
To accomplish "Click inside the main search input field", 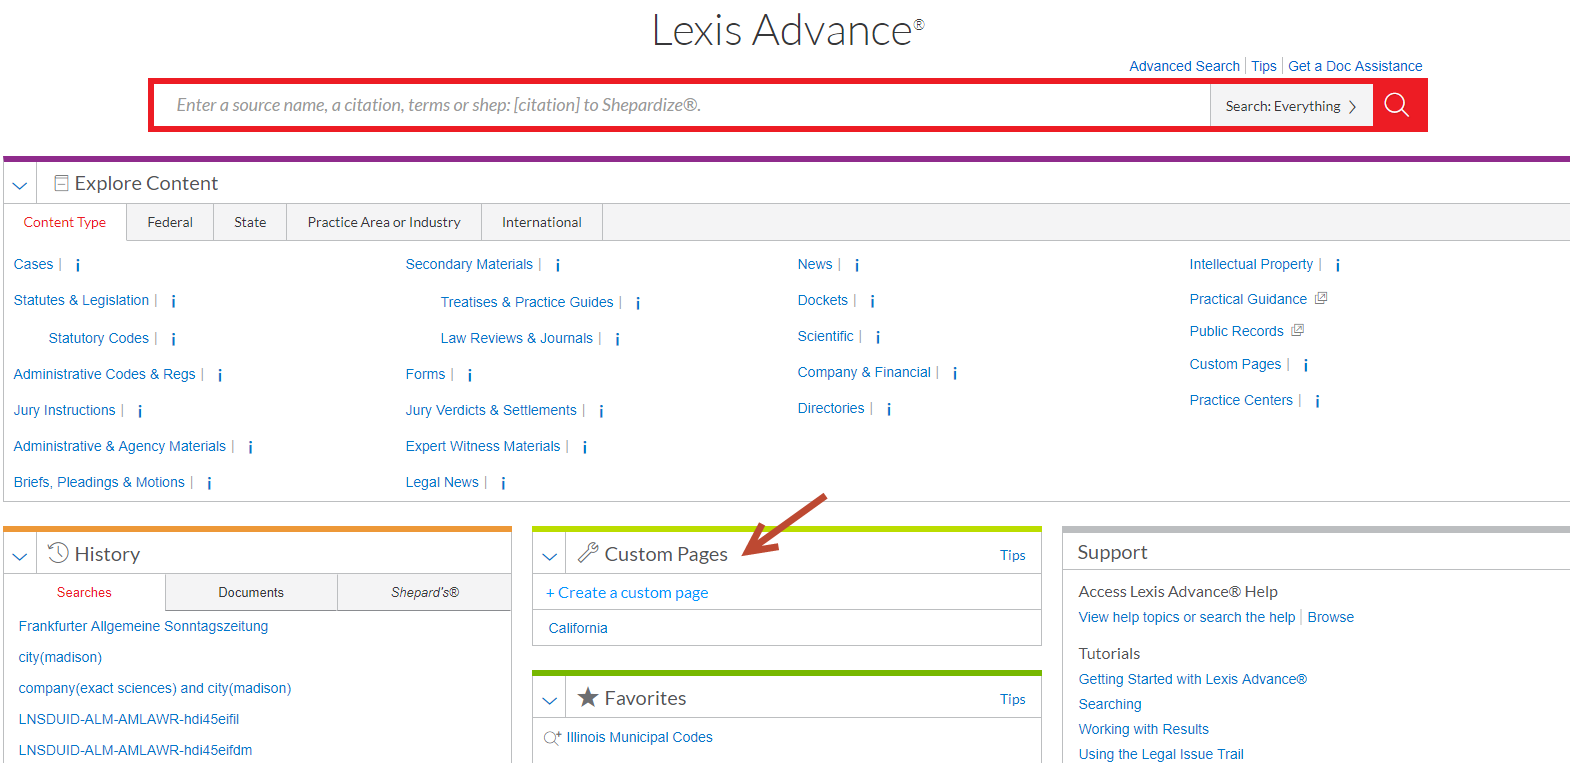I will (682, 105).
